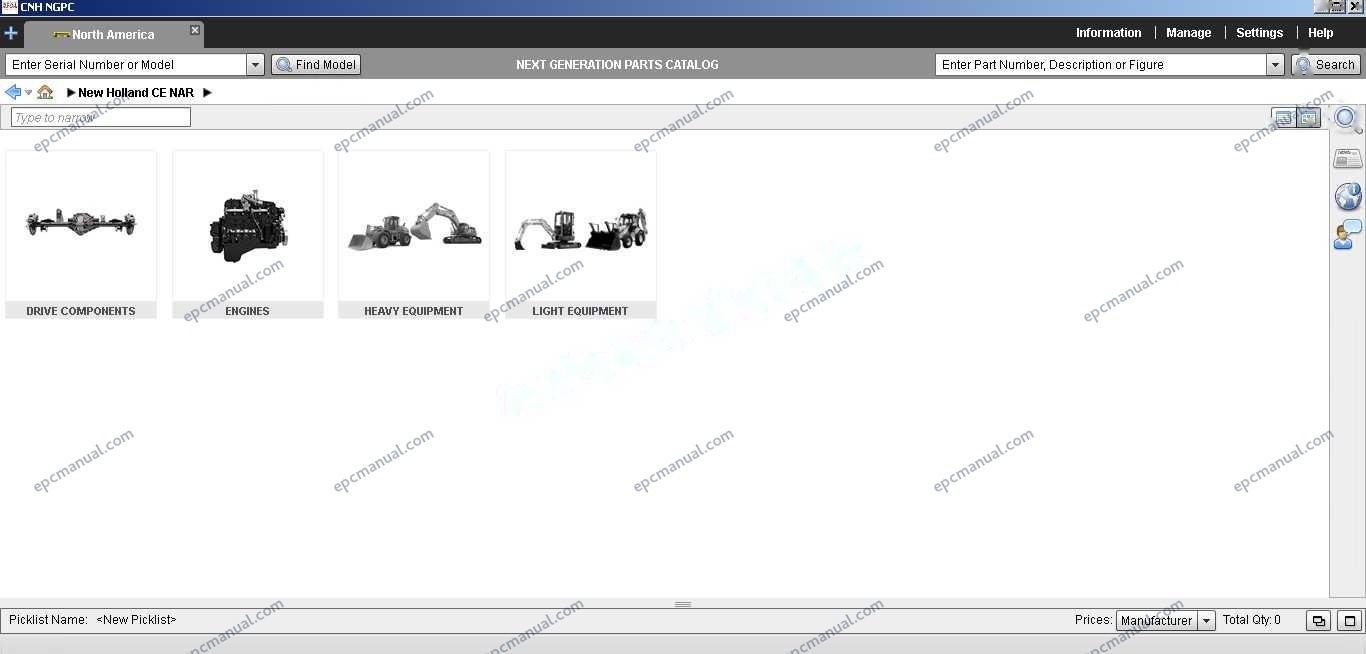Viewport: 1366px width, 654px height.
Task: Expand the part number search dropdown
Action: [1275, 65]
